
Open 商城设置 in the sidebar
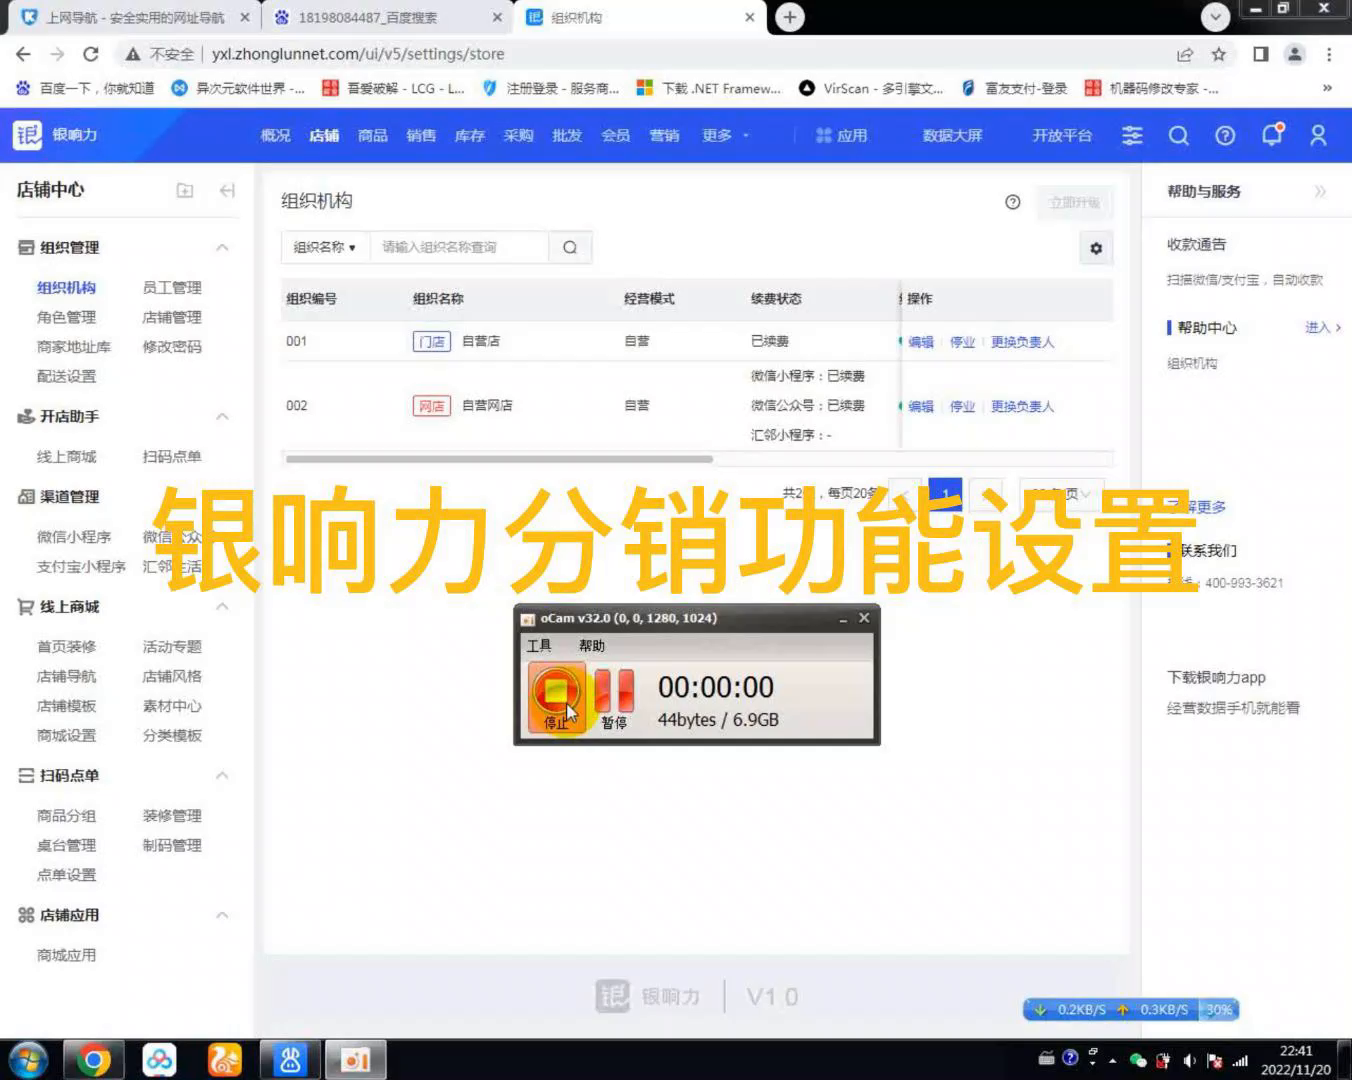click(x=67, y=735)
